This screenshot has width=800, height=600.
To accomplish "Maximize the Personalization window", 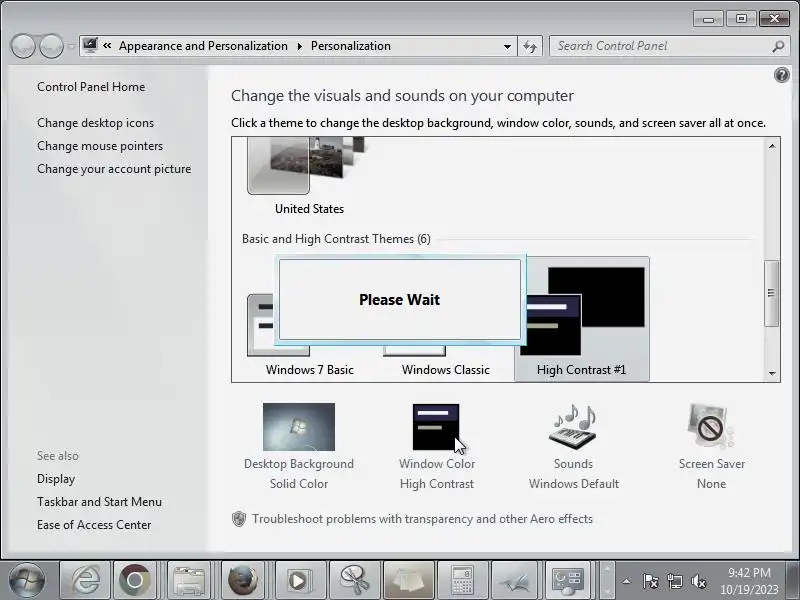I will coord(741,19).
